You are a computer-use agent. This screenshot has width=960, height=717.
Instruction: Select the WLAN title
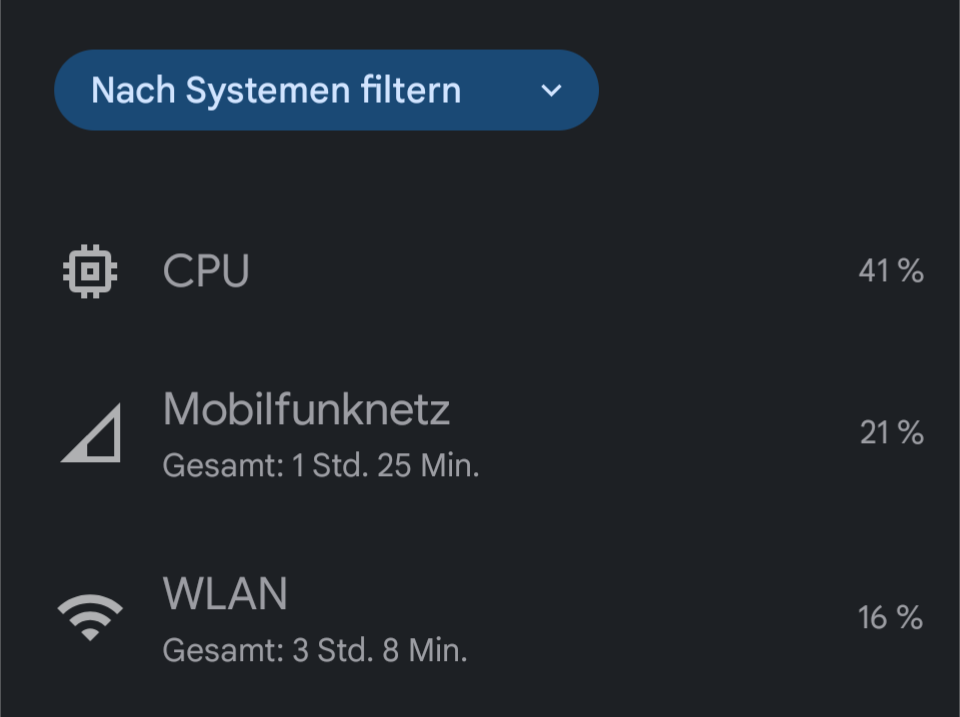(x=225, y=594)
